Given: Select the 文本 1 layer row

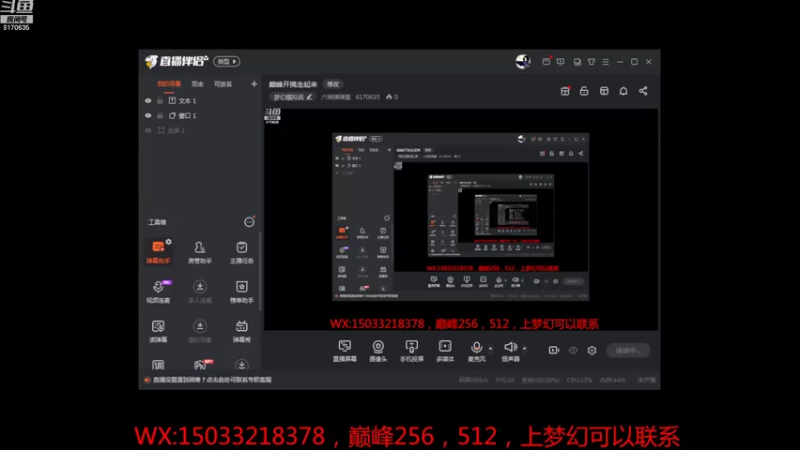Looking at the screenshot, I should (x=201, y=101).
